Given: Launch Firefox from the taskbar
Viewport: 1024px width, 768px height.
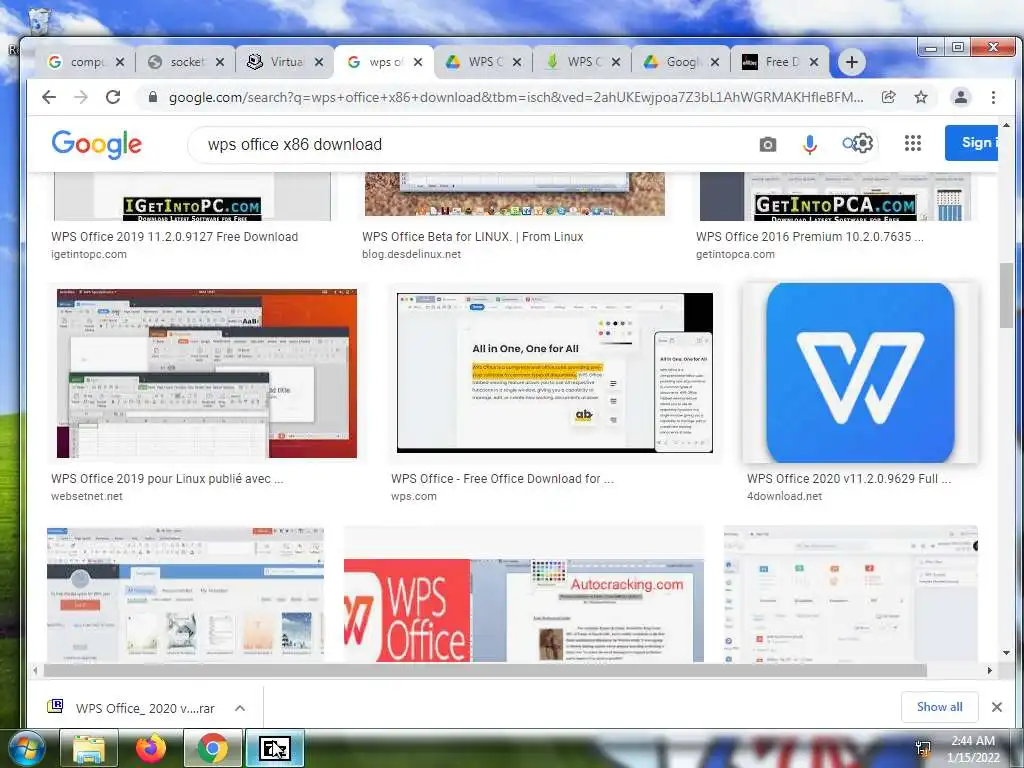Looking at the screenshot, I should [x=151, y=748].
